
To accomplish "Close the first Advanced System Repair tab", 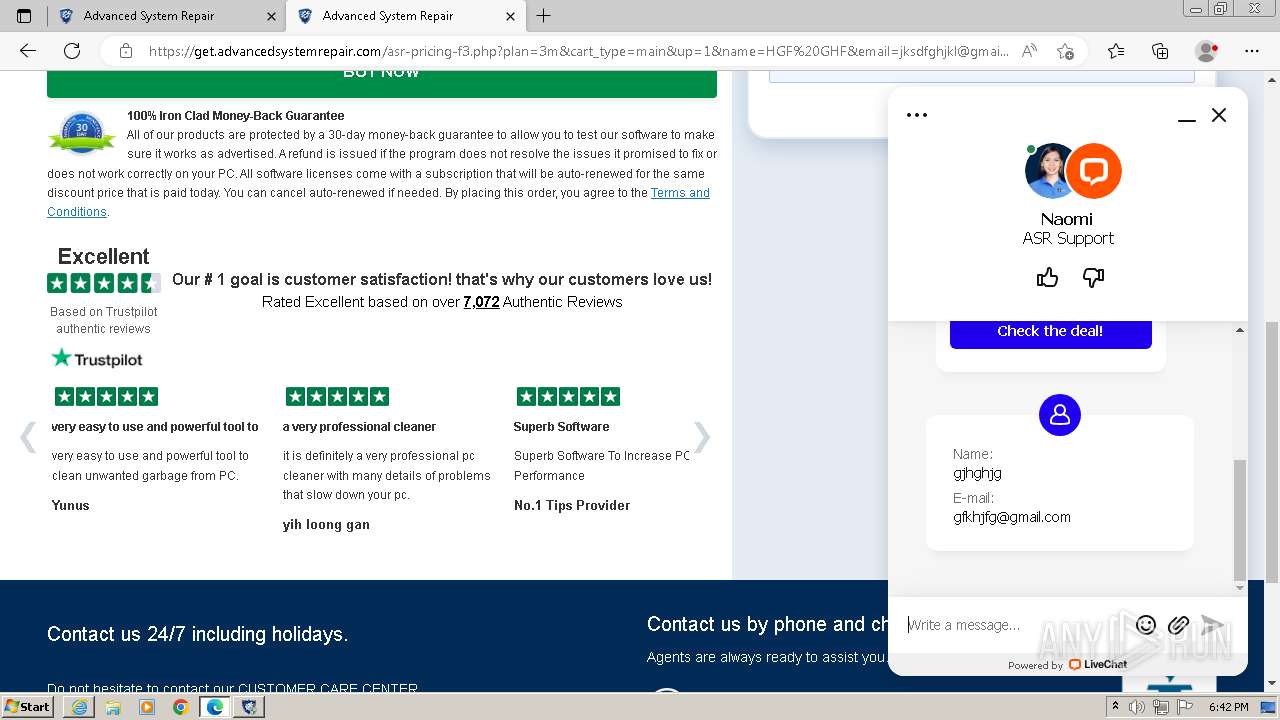I will pyautogui.click(x=272, y=16).
